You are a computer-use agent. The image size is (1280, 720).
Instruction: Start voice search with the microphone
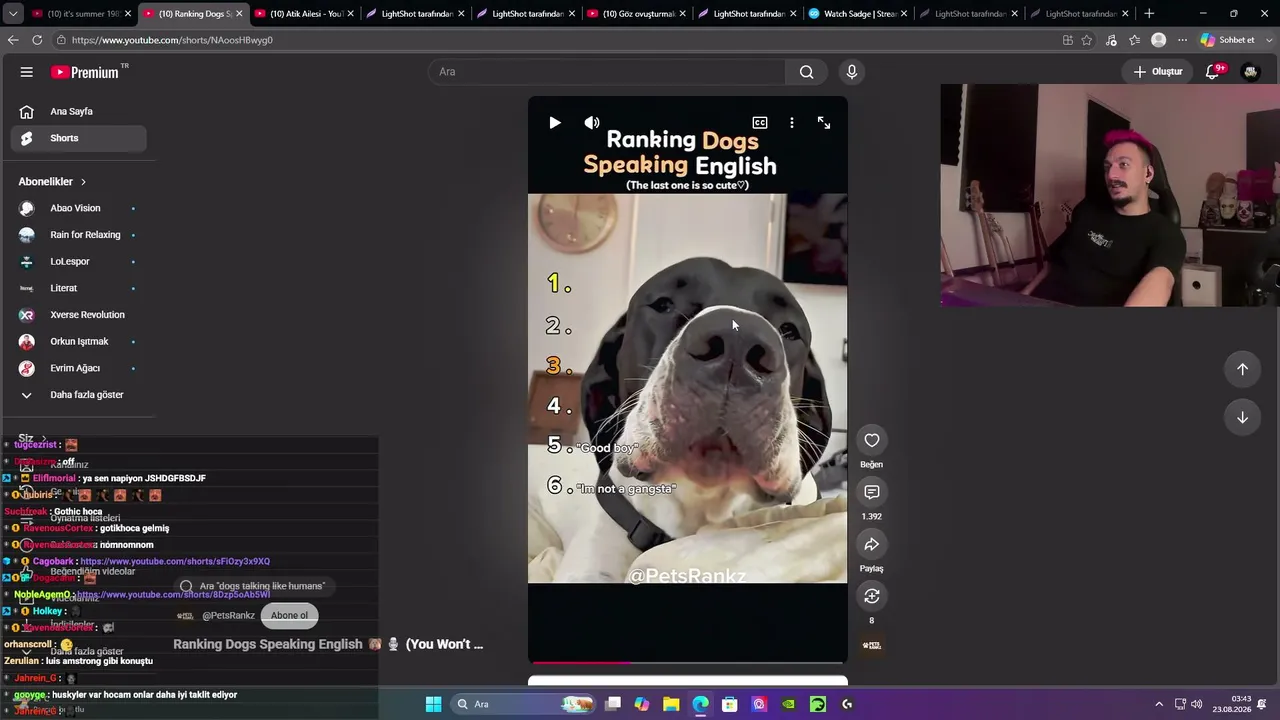coord(852,72)
